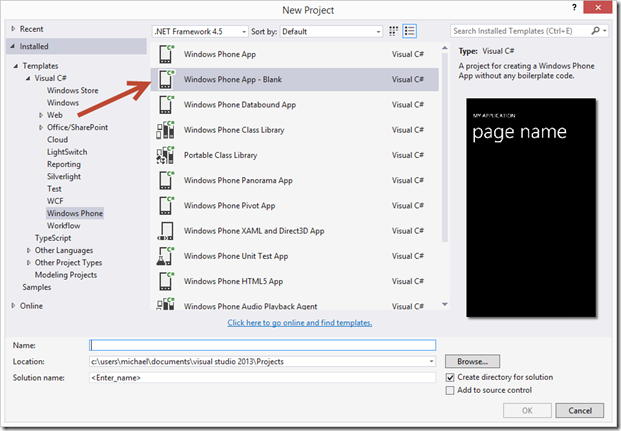This screenshot has height=431, width=621.
Task: Select the WCF category
Action: coord(55,201)
